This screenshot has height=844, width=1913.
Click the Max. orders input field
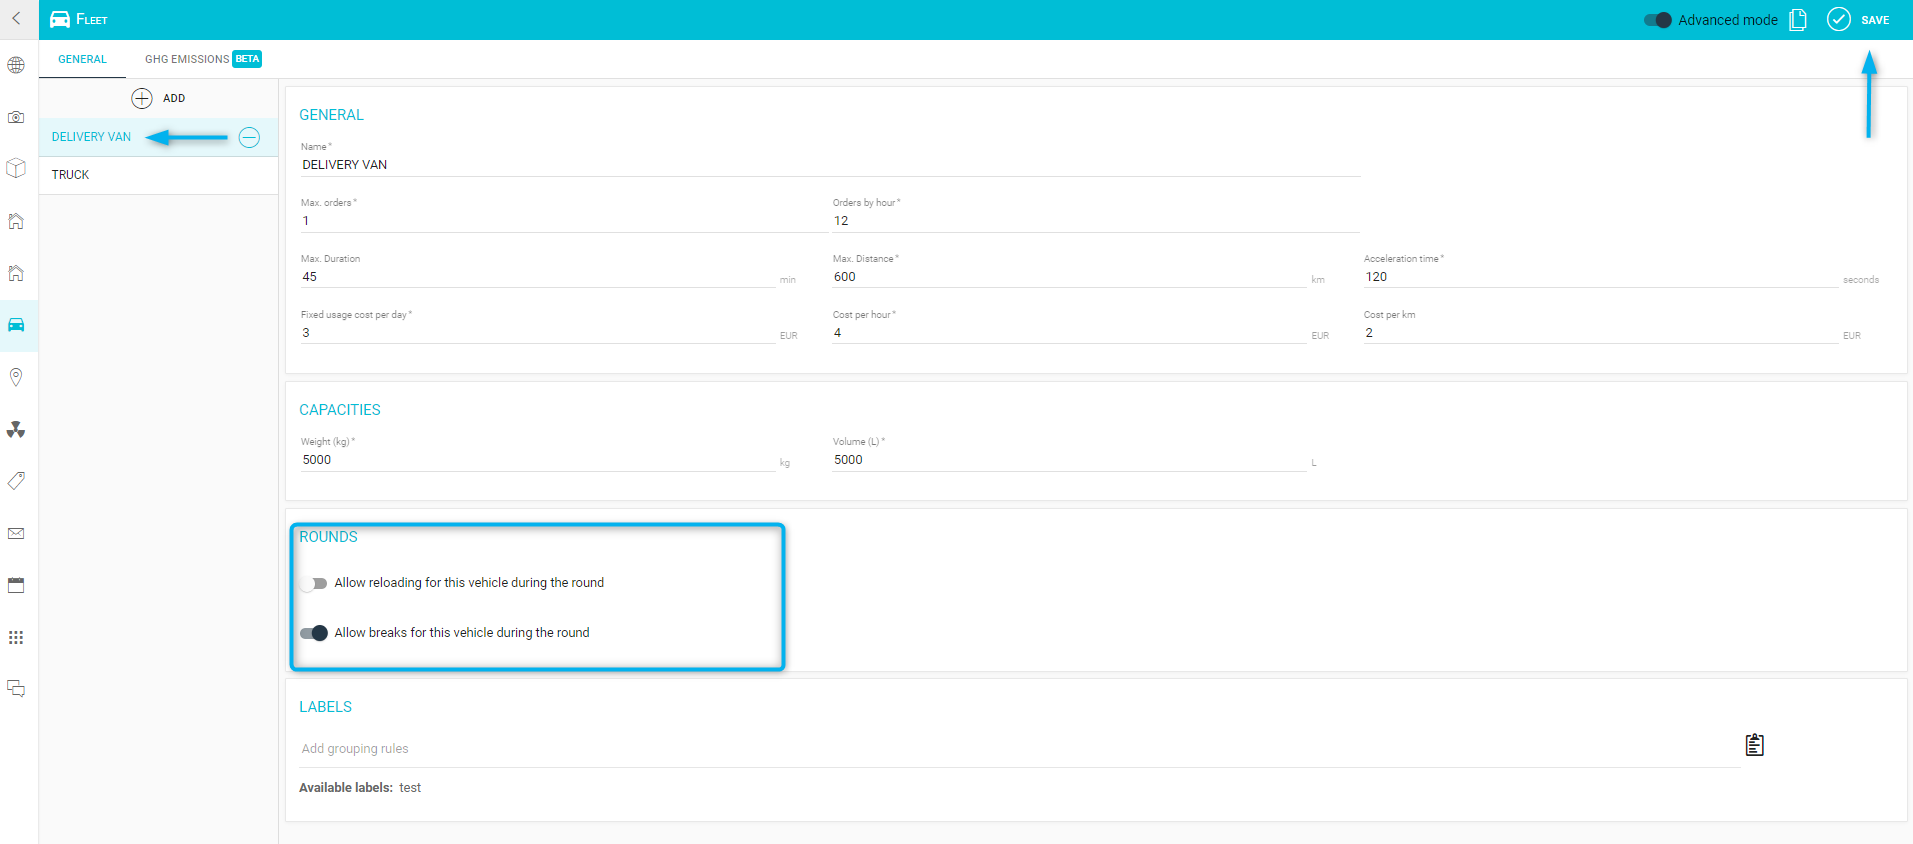pyautogui.click(x=564, y=221)
